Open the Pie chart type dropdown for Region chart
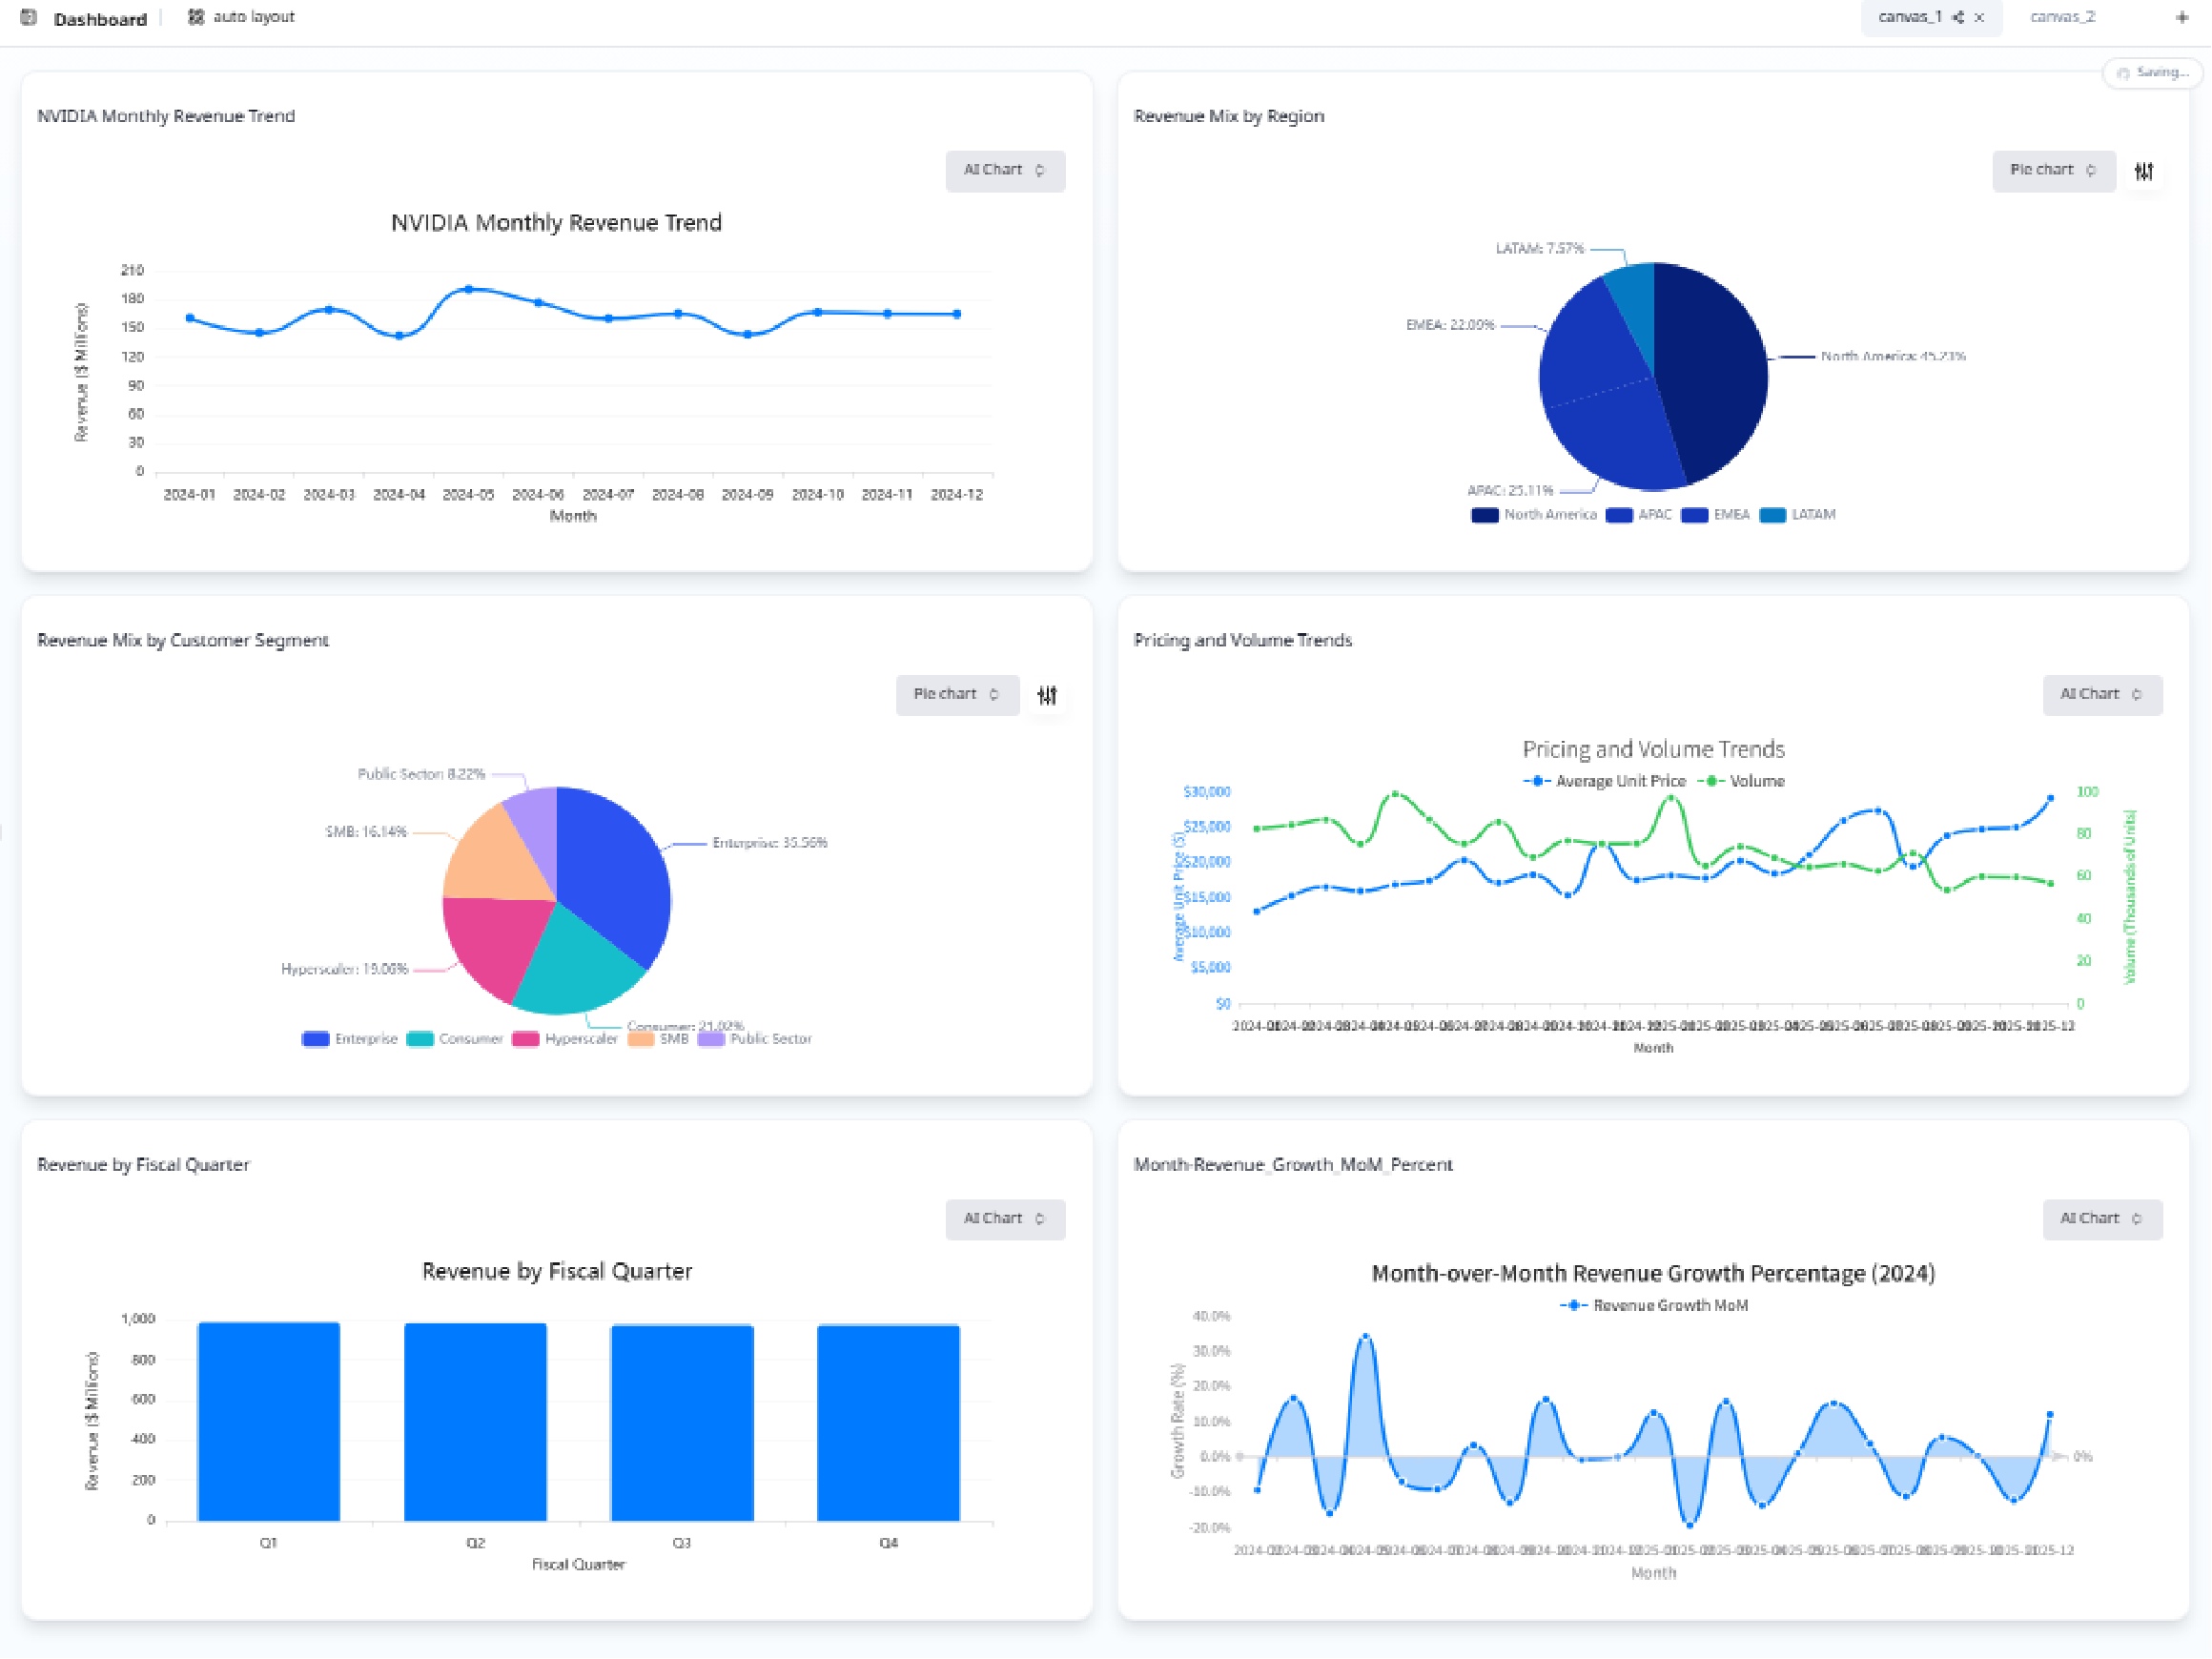Viewport: 2212px width, 1659px height. point(2053,170)
